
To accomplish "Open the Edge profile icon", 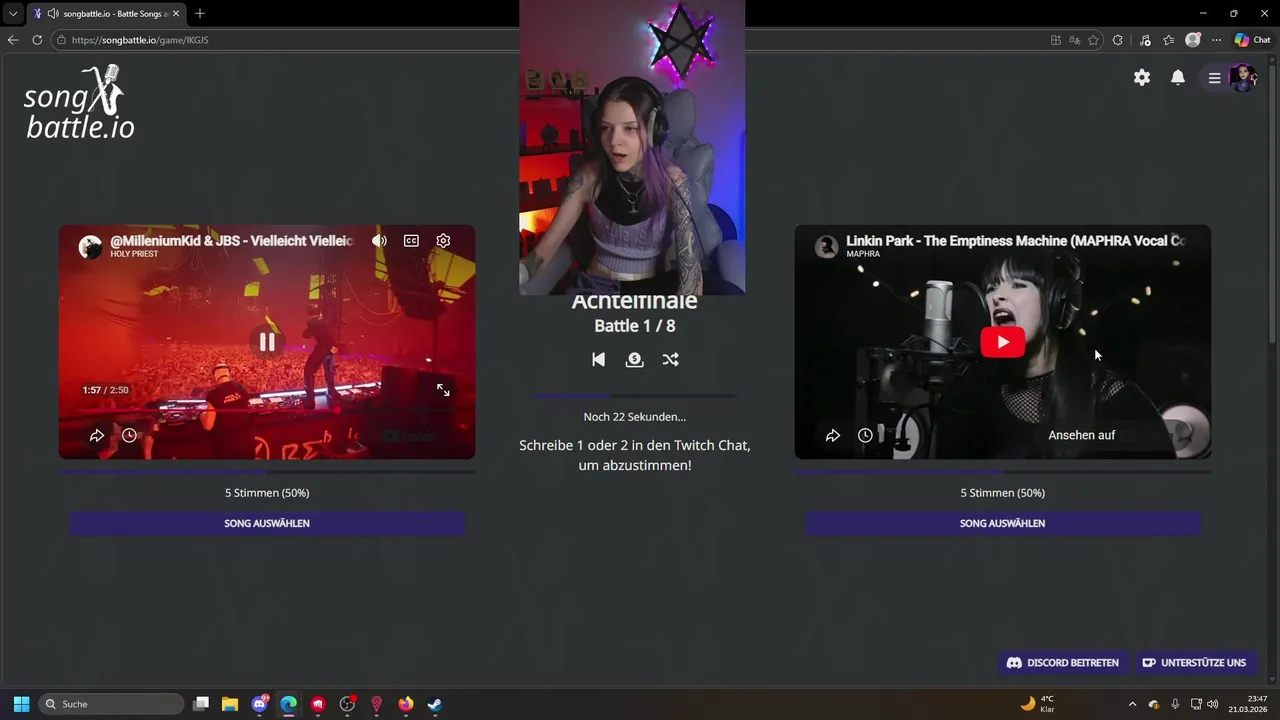I will (x=1193, y=40).
